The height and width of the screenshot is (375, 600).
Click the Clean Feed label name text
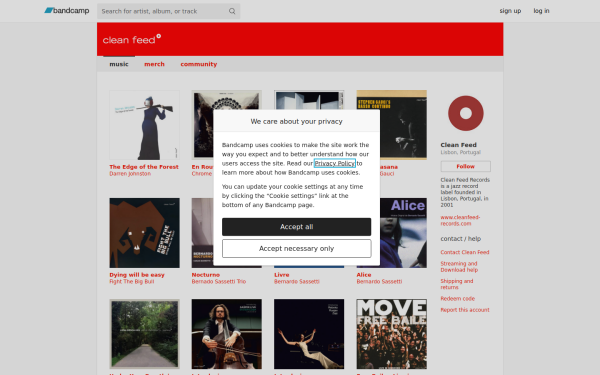(x=458, y=145)
